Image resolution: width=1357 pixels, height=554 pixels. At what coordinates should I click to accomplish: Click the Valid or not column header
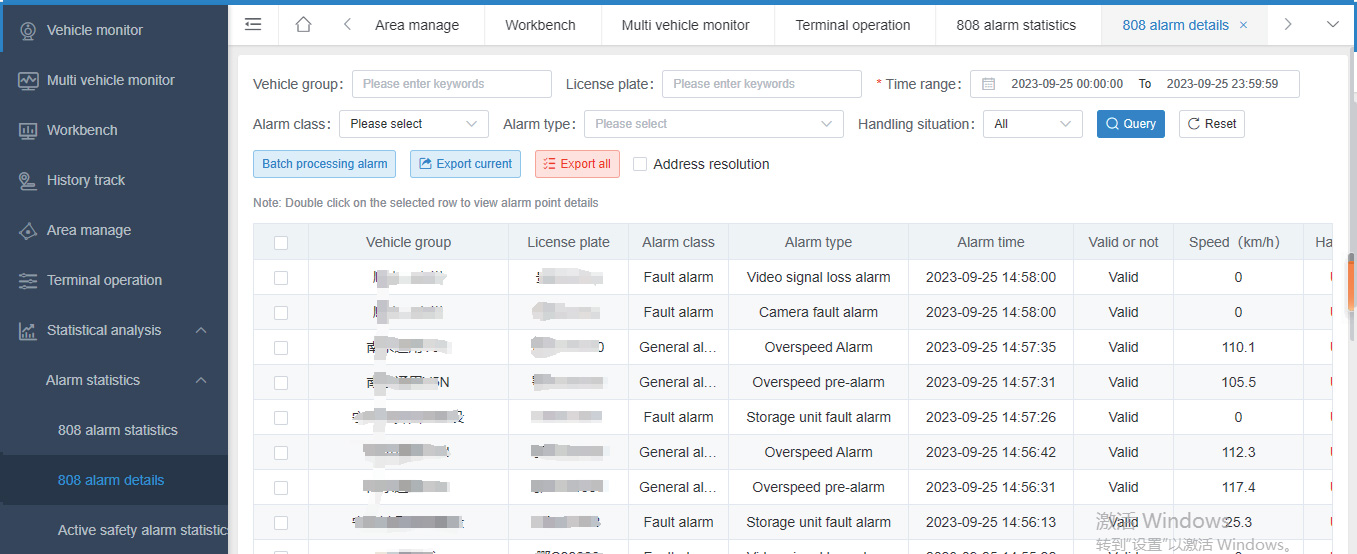point(1124,242)
